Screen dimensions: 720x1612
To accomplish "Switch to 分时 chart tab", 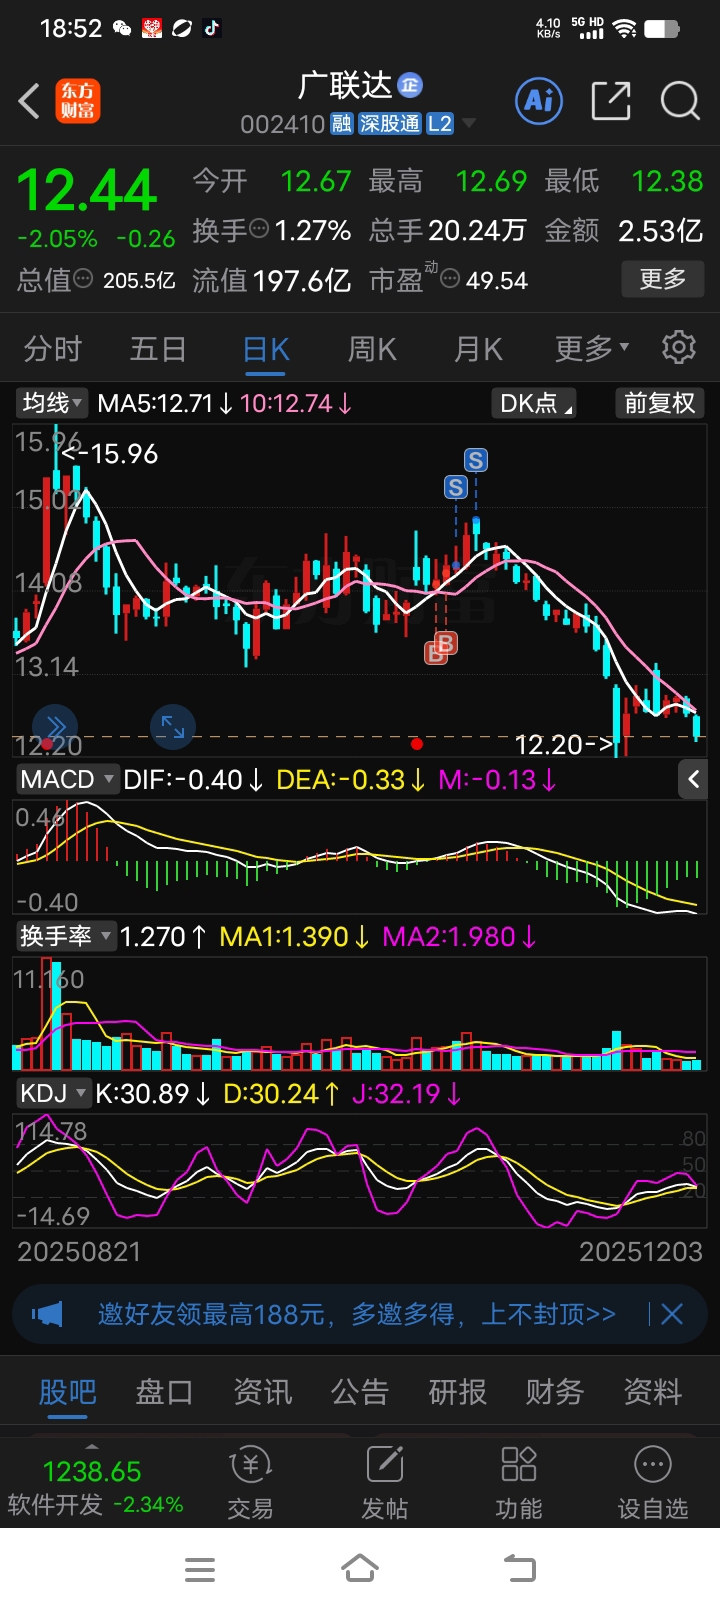I will (52, 348).
